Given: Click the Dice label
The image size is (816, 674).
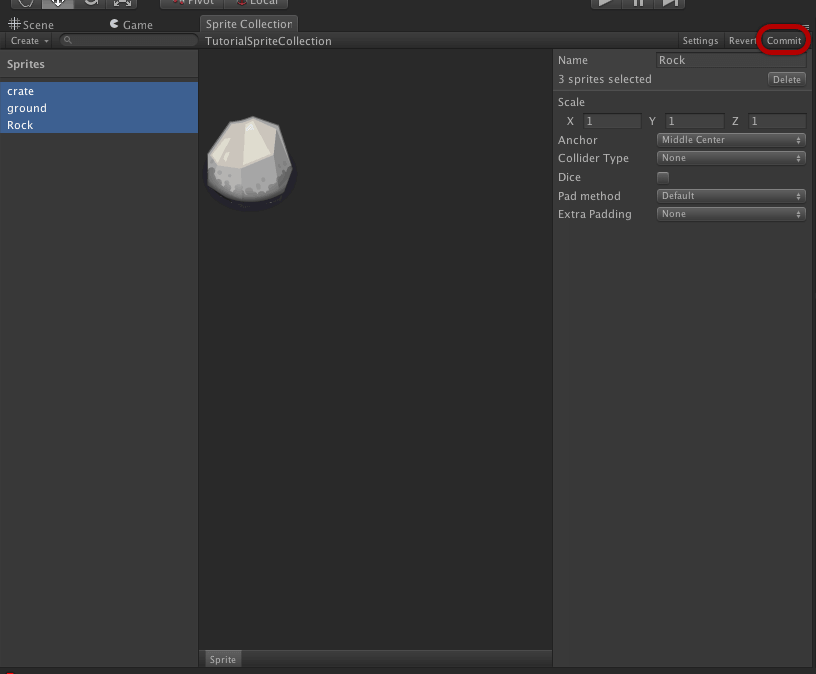Looking at the screenshot, I should pos(569,177).
